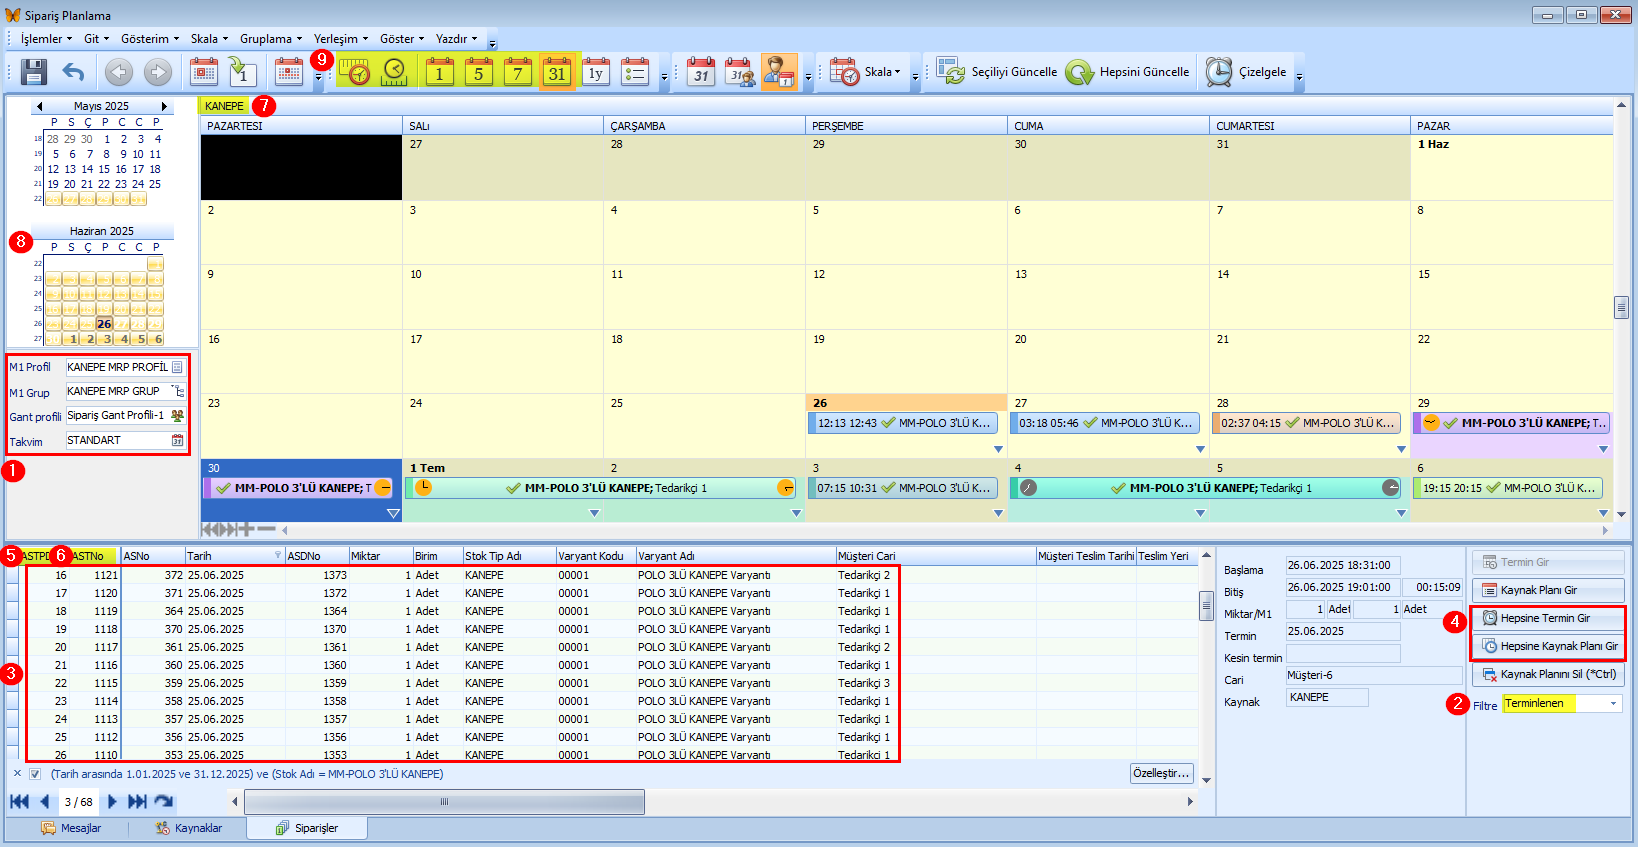Click the ruler with clock icon
Image resolution: width=1638 pixels, height=847 pixels.
tap(354, 72)
